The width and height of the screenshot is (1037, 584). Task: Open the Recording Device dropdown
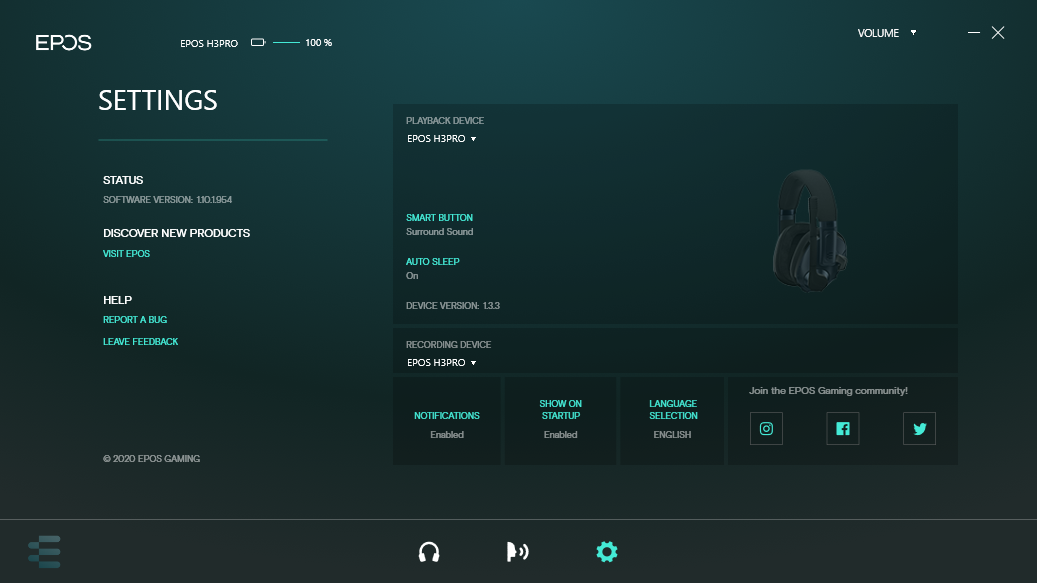pyautogui.click(x=441, y=362)
